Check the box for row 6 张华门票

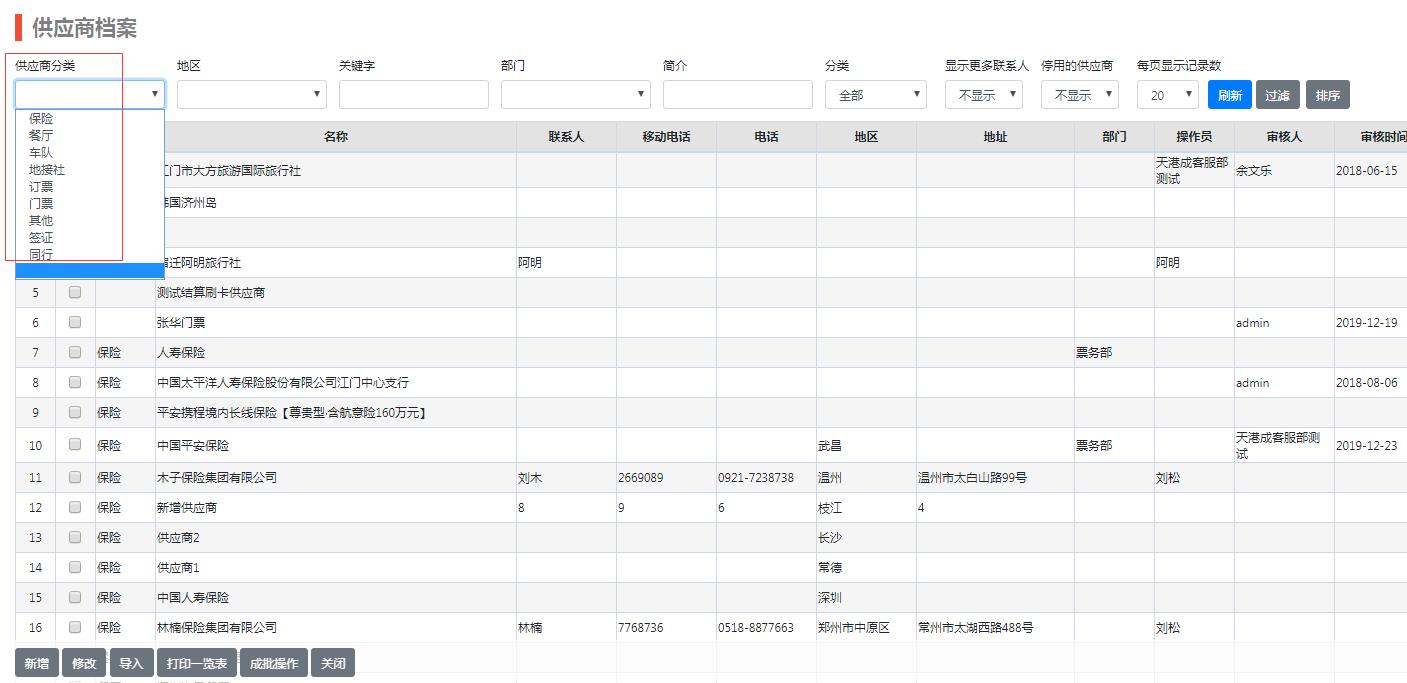click(75, 322)
